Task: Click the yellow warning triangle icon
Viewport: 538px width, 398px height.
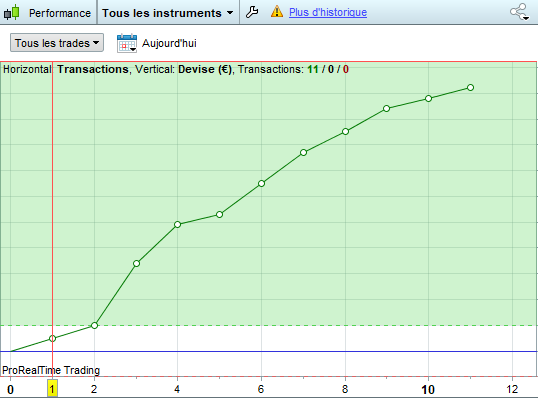Action: [x=277, y=12]
